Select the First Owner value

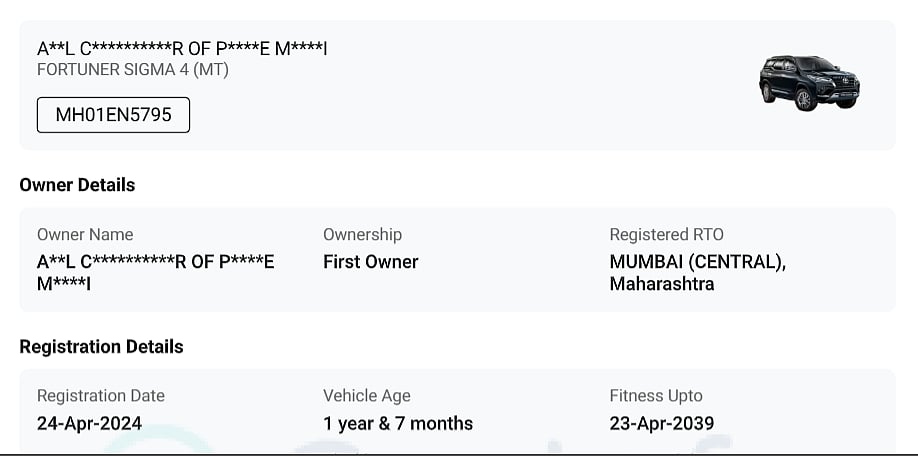(370, 262)
